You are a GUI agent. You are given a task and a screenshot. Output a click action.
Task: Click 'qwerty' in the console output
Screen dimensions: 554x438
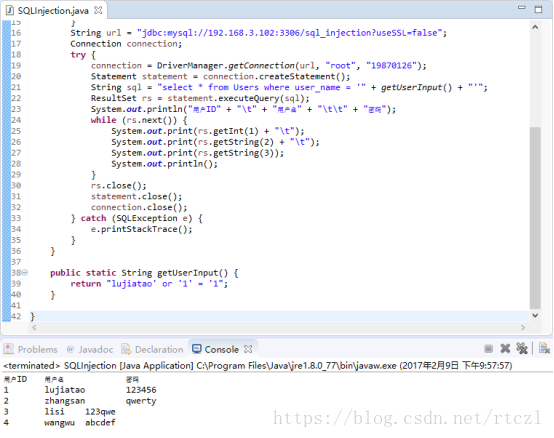[141, 401]
